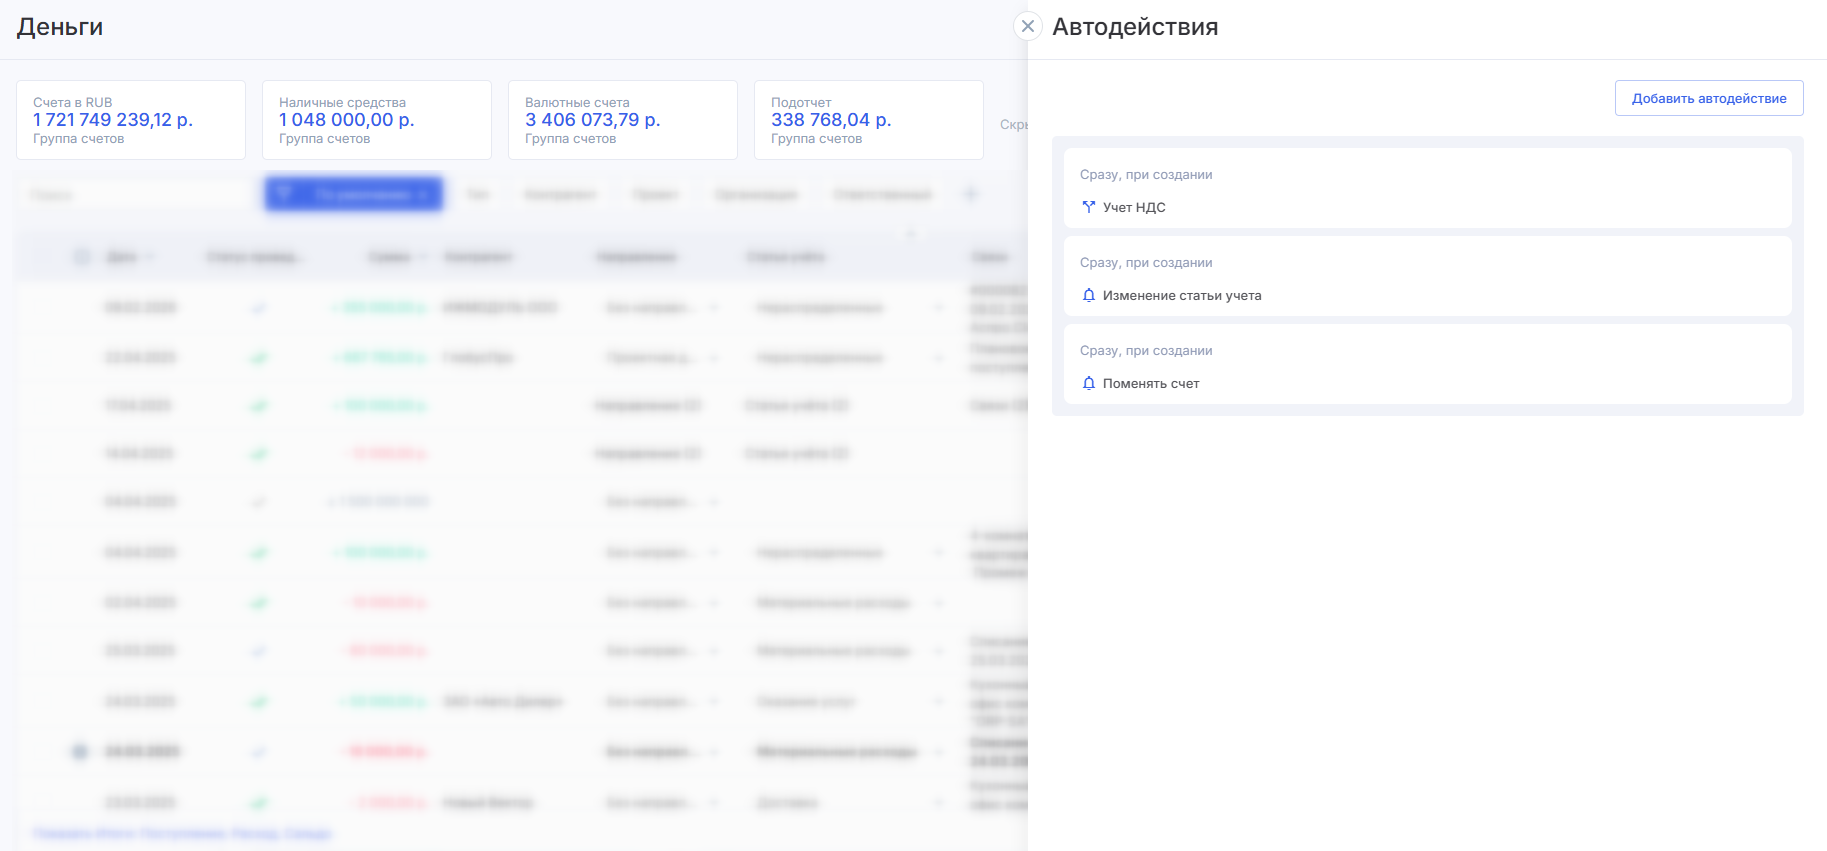Close the Автодействия panel

[x=1027, y=26]
